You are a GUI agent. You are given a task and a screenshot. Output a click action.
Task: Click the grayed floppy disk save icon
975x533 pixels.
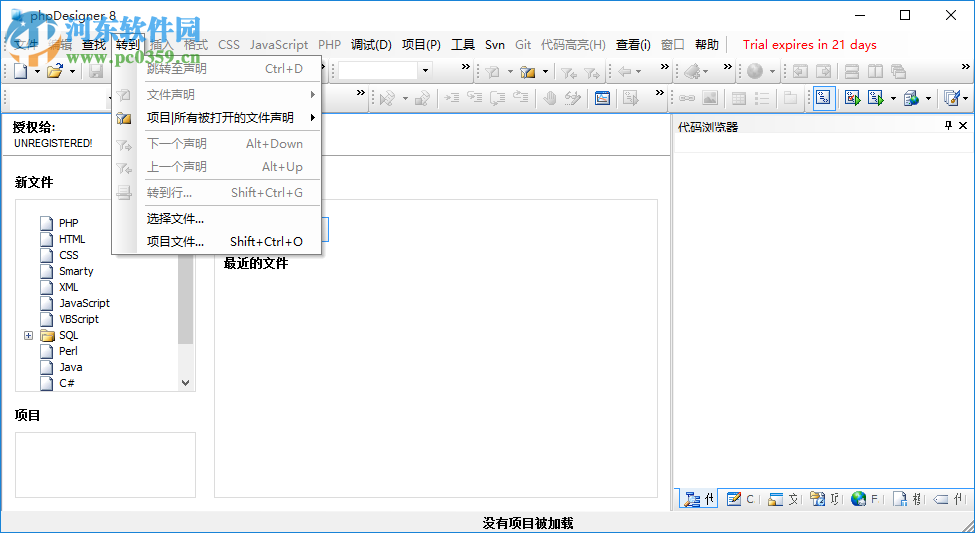tap(96, 72)
